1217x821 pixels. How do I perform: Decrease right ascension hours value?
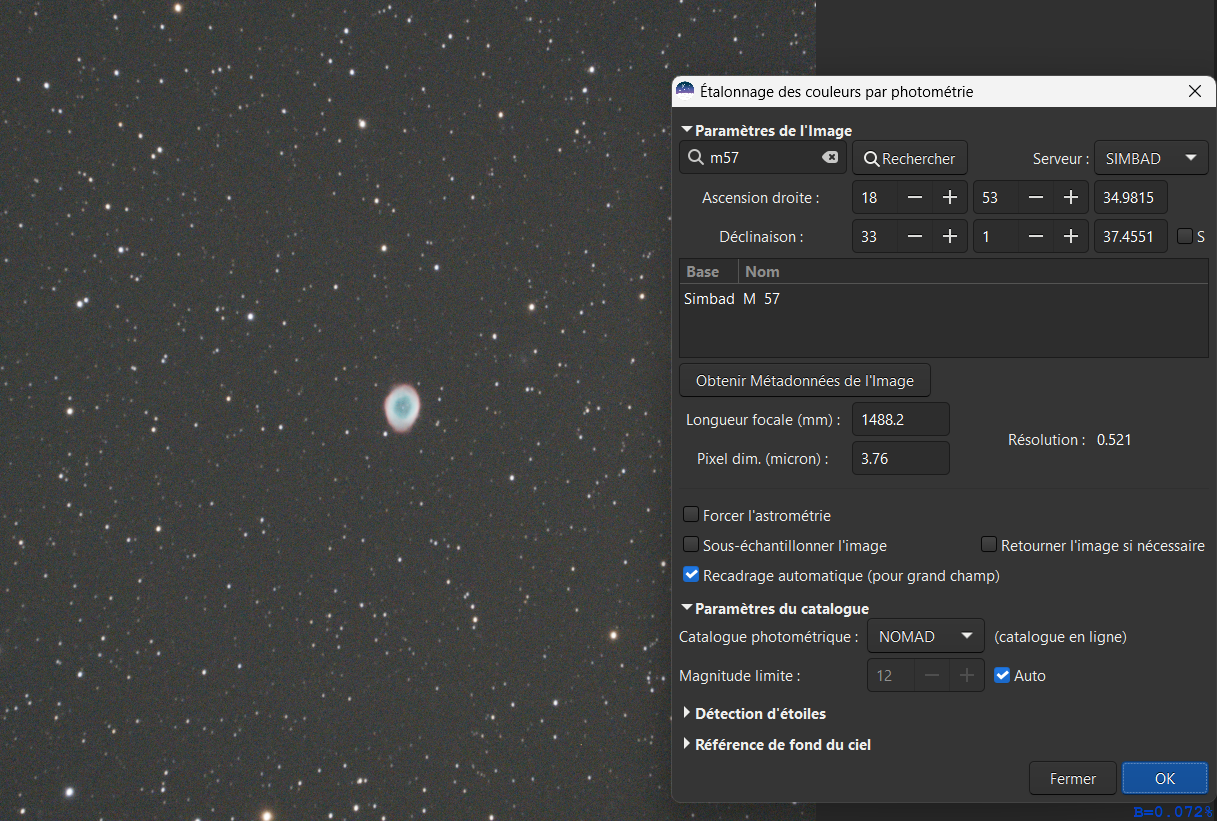point(915,197)
